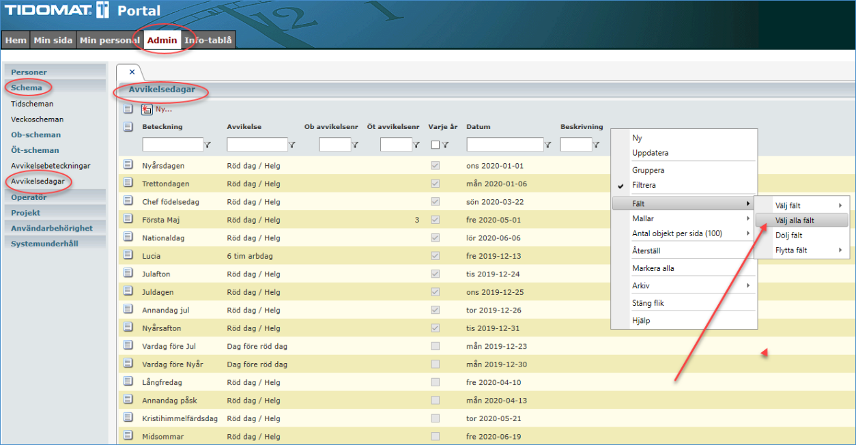Open the row icon for Trettondagen
The image size is (856, 445).
[x=128, y=182]
